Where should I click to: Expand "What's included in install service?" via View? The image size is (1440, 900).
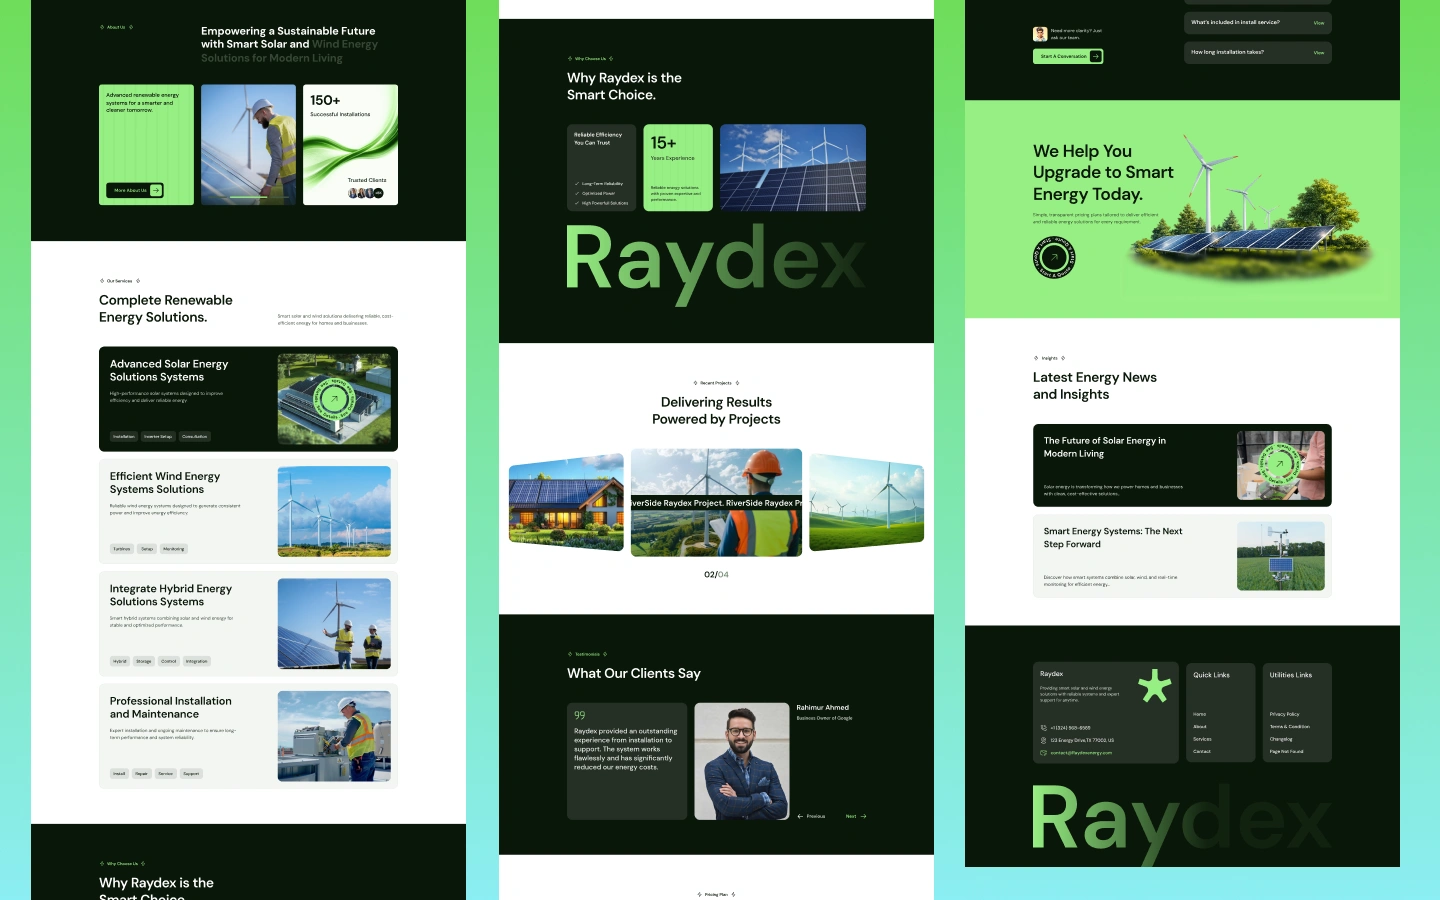pyautogui.click(x=1319, y=23)
